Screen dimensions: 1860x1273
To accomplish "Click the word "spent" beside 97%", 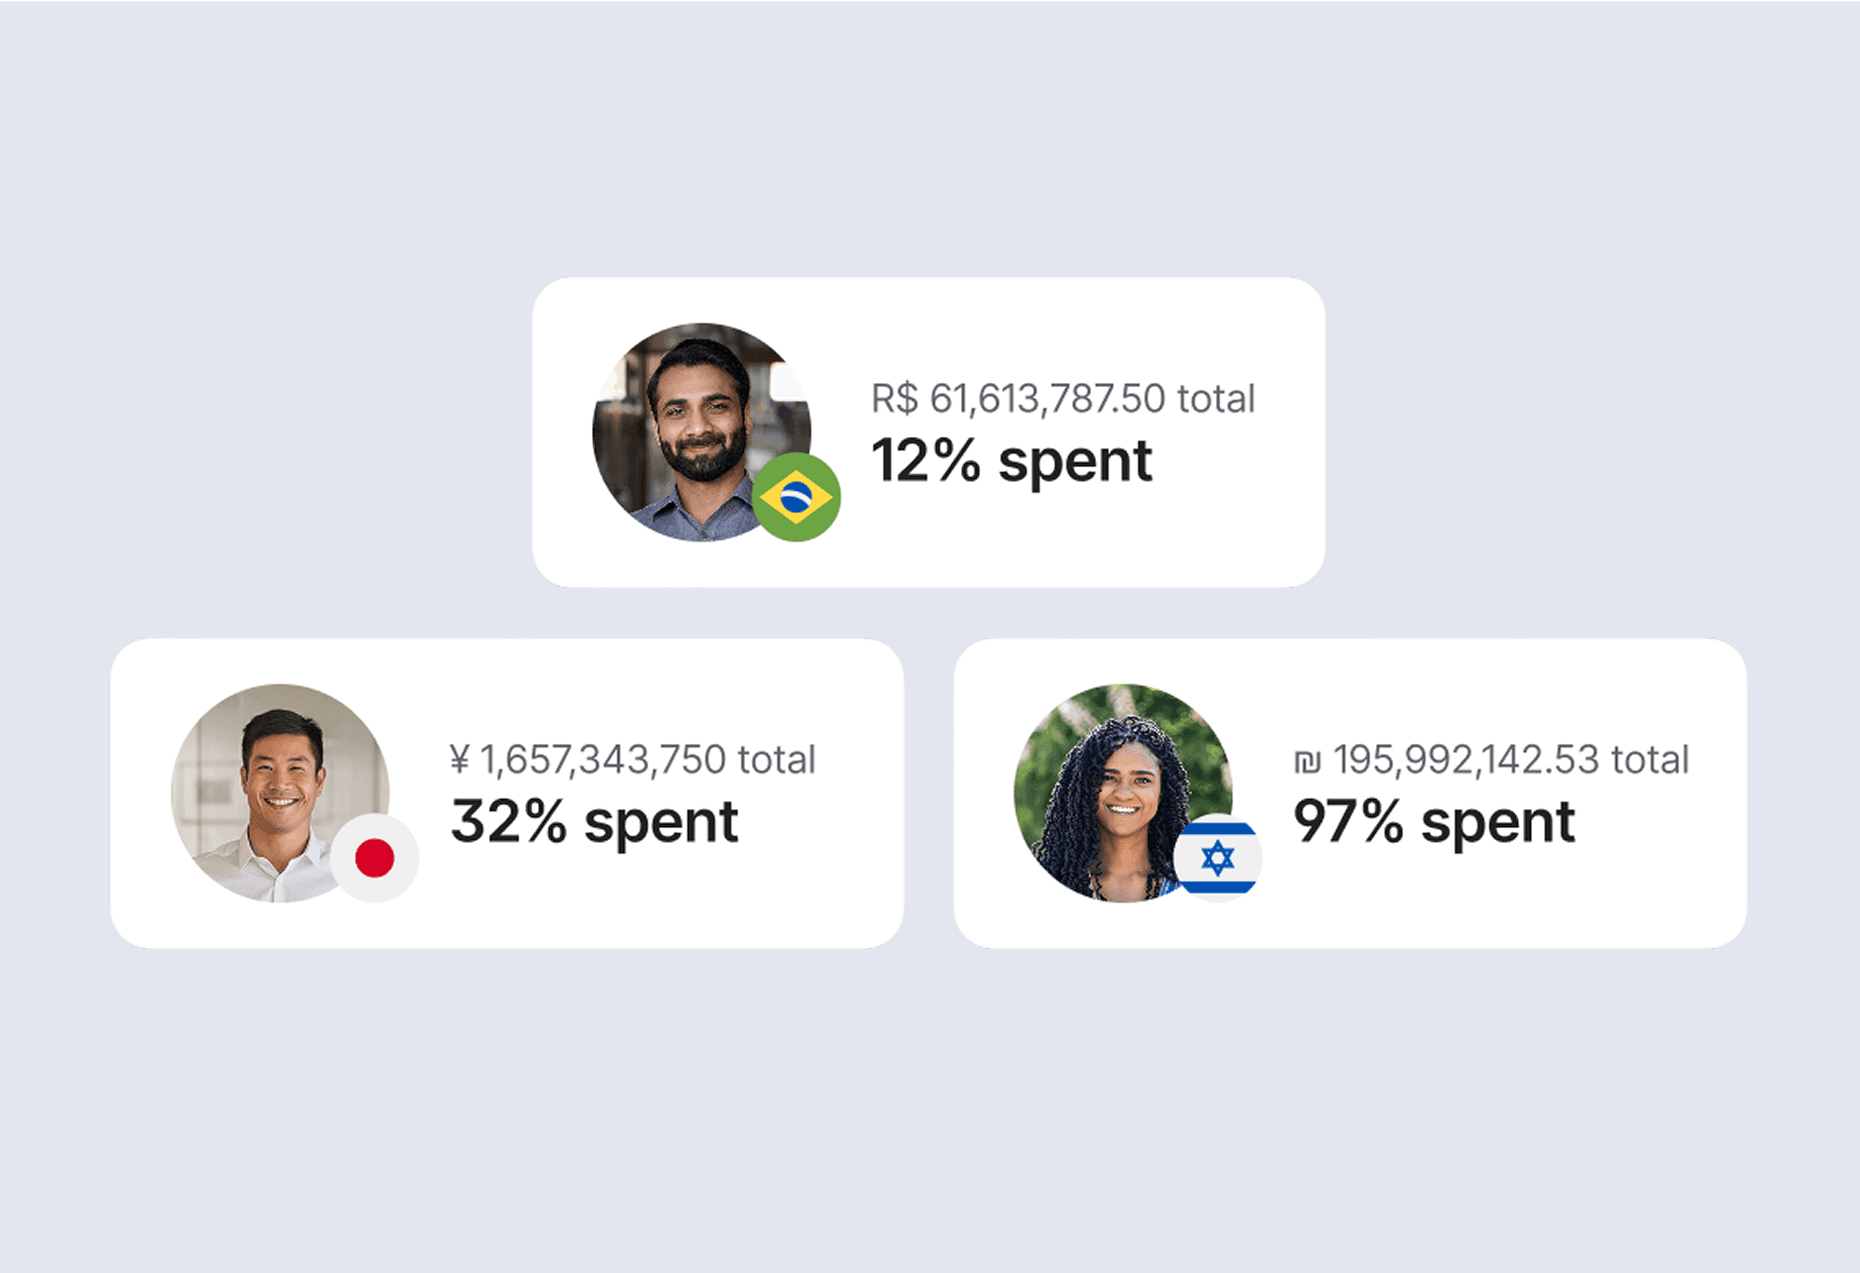I will pos(1498,822).
